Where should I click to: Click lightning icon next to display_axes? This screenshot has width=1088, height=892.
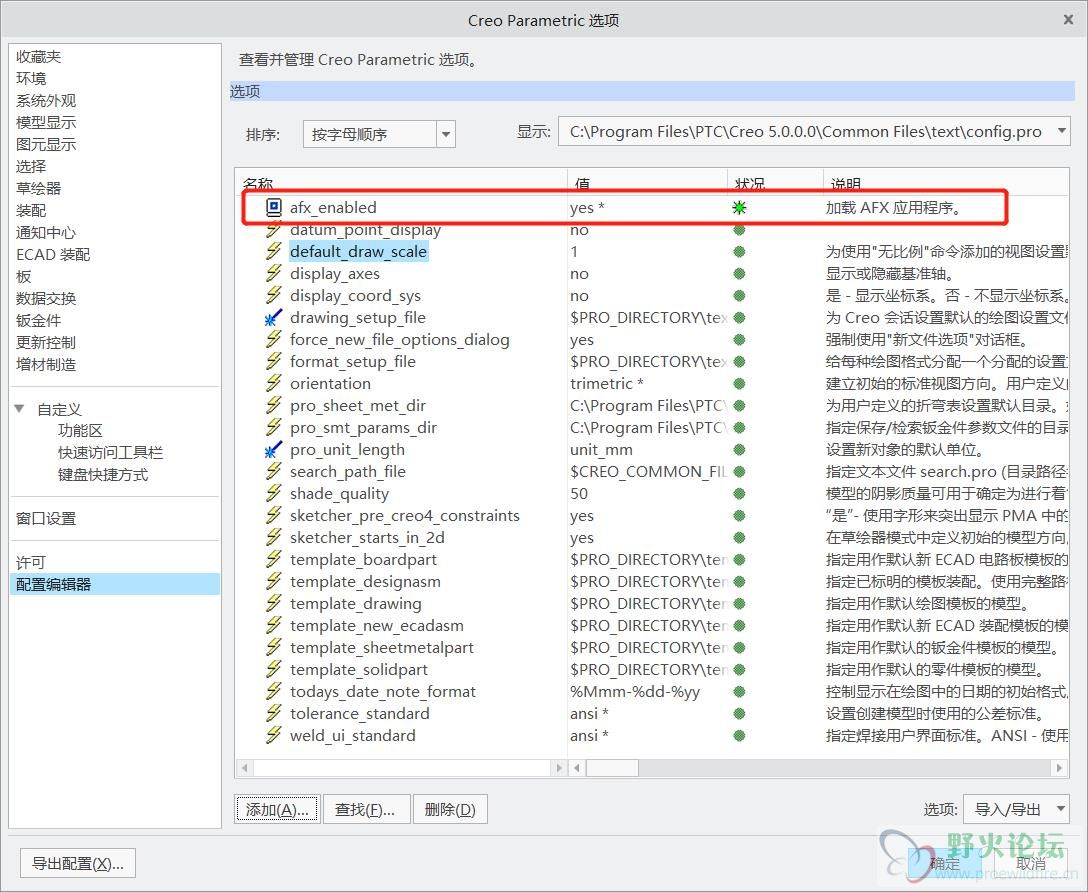[x=273, y=273]
